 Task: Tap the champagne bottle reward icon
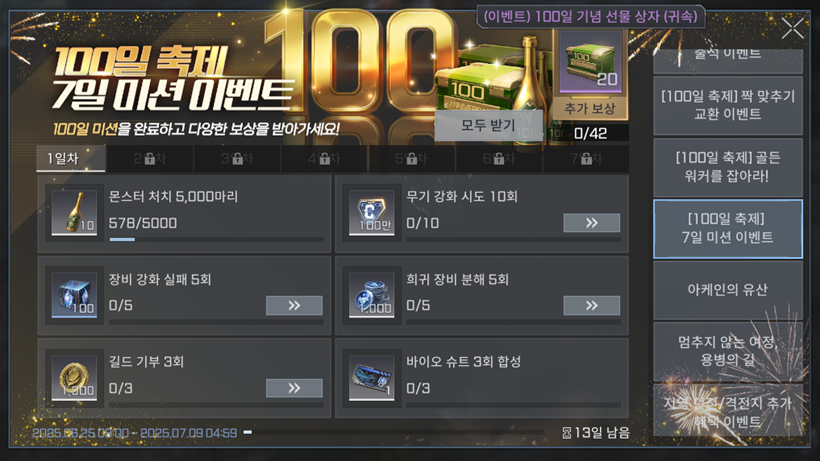coord(74,212)
